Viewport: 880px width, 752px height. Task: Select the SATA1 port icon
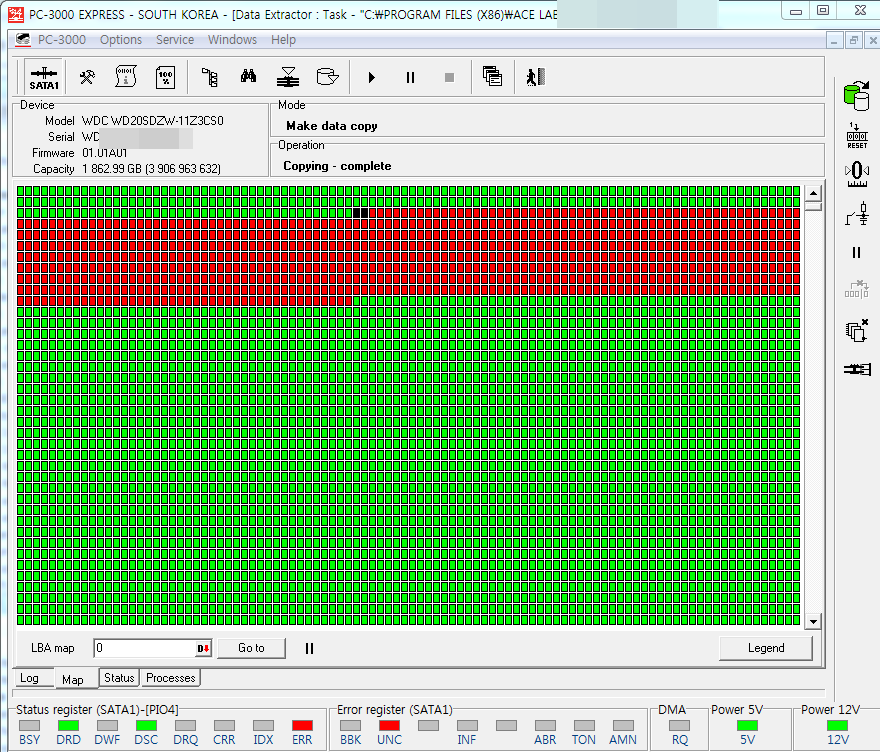tap(44, 78)
